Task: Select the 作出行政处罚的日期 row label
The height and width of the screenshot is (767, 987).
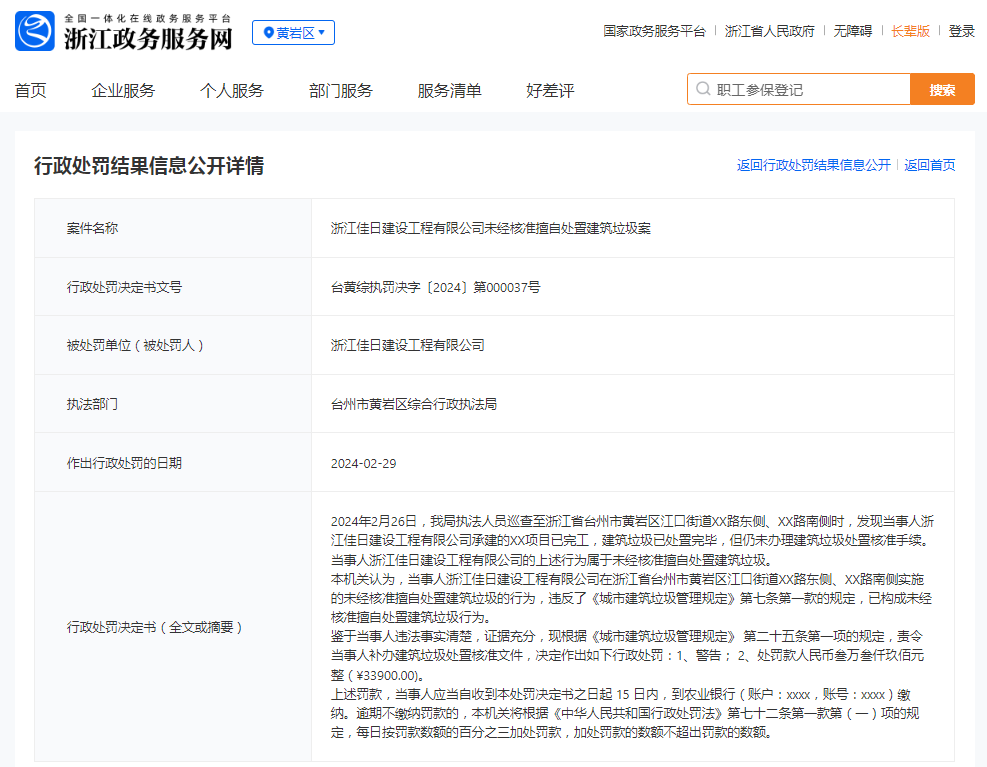Action: pyautogui.click(x=124, y=463)
